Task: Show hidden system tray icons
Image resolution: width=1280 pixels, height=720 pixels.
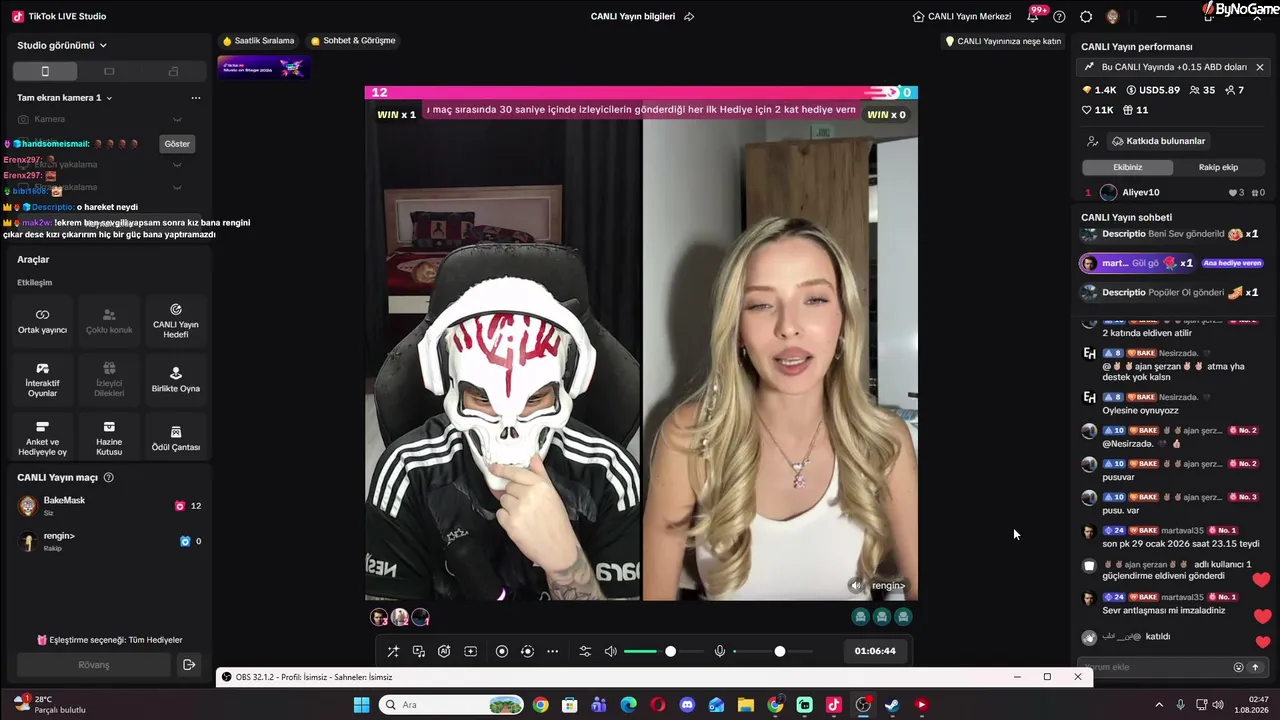Action: 1159,705
